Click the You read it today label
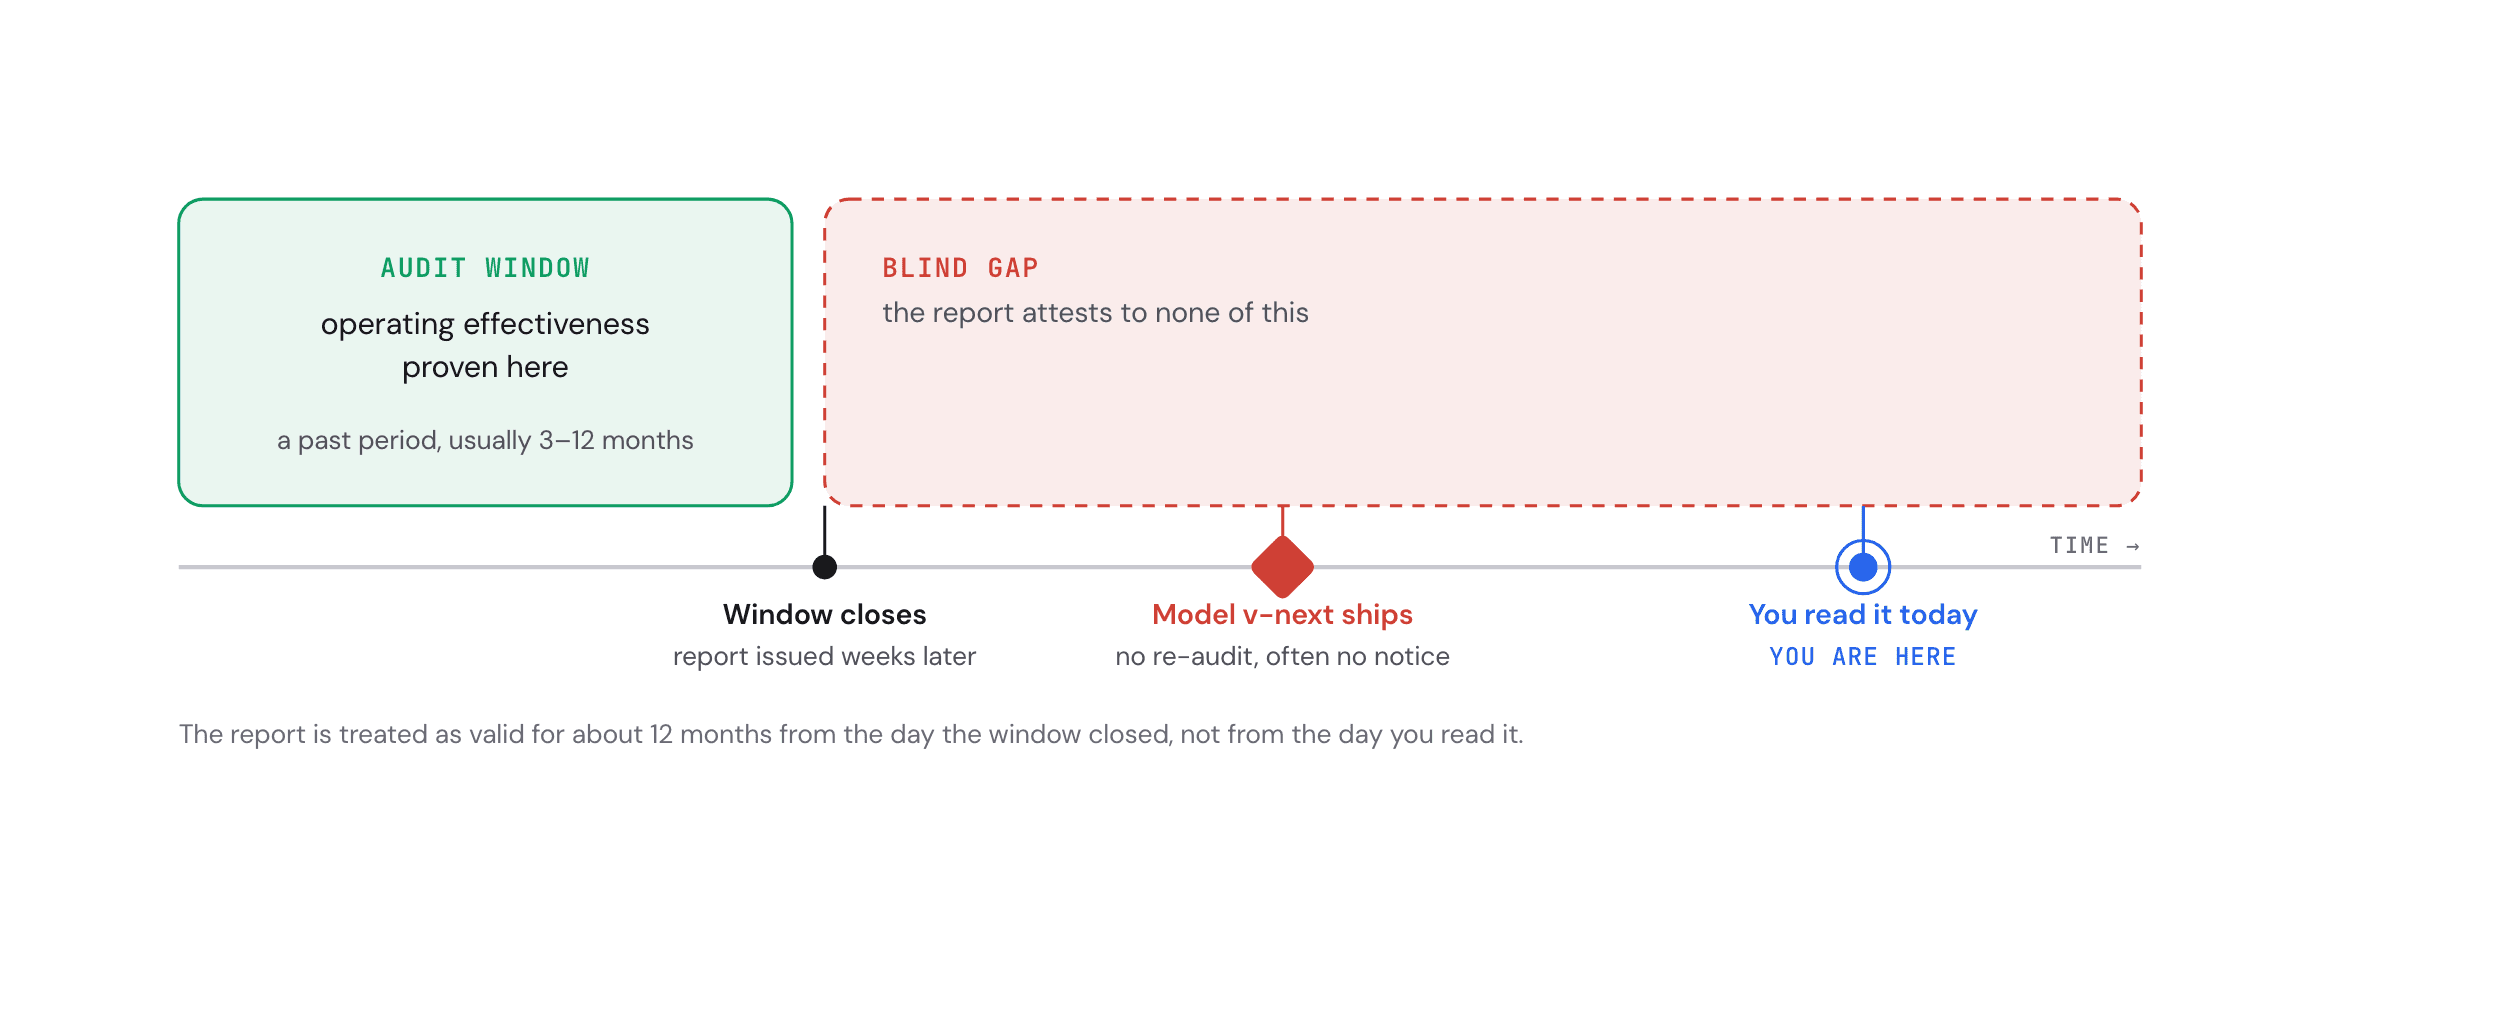 pyautogui.click(x=1862, y=614)
